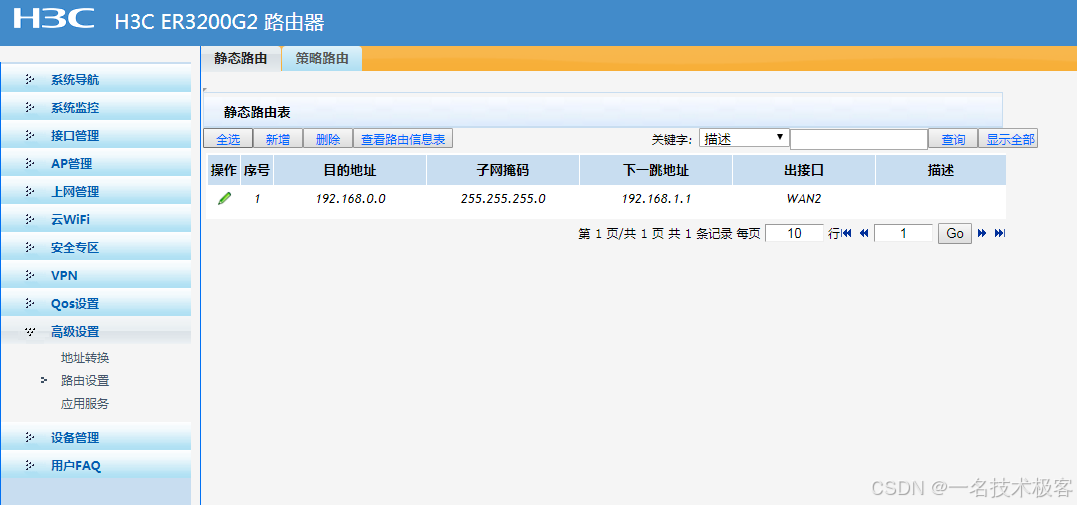1077x505 pixels.
Task: Open the 地址转换 submenu item
Action: pyautogui.click(x=85, y=358)
